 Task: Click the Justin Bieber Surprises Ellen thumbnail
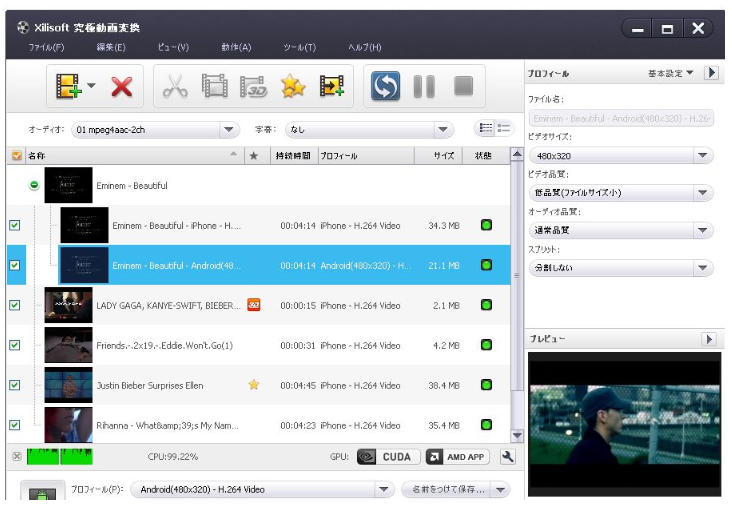coord(68,385)
